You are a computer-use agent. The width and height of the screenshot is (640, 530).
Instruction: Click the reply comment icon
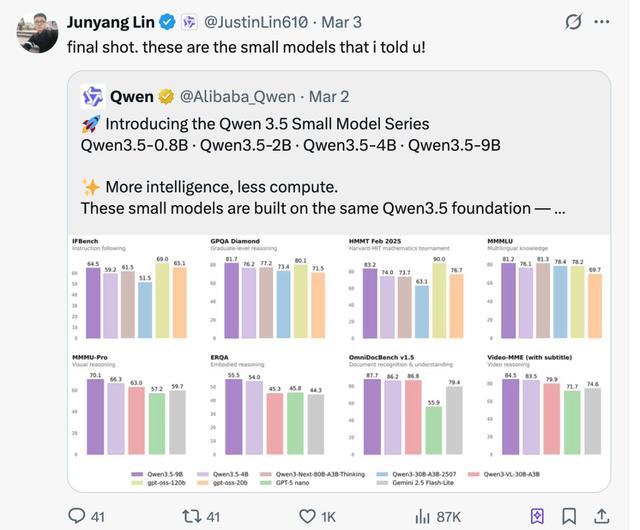[x=76, y=516]
